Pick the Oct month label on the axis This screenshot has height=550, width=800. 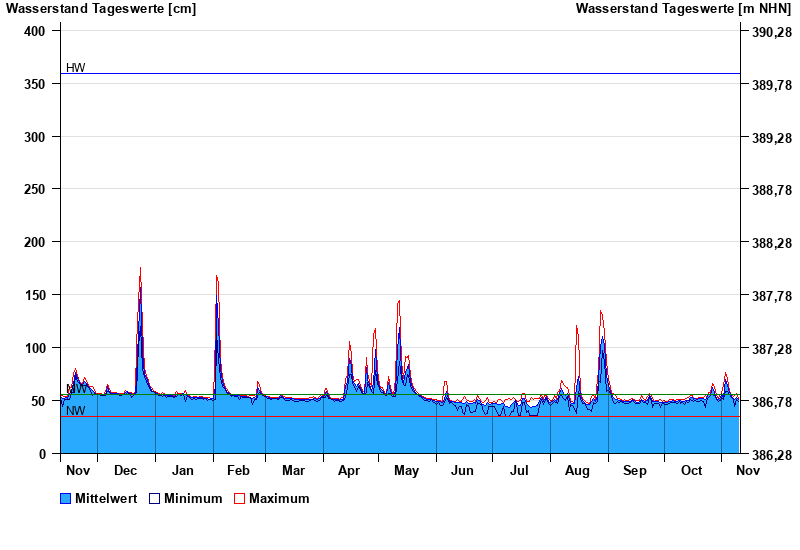(x=692, y=470)
